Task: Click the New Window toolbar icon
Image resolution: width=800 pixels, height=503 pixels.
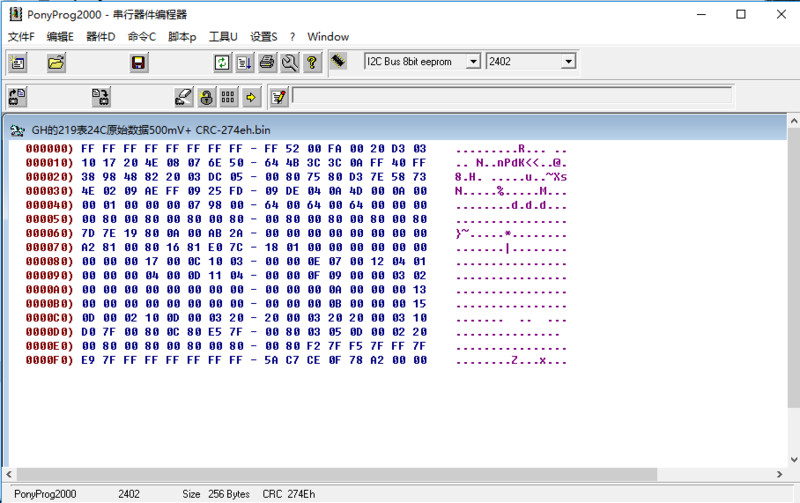Action: click(18, 63)
